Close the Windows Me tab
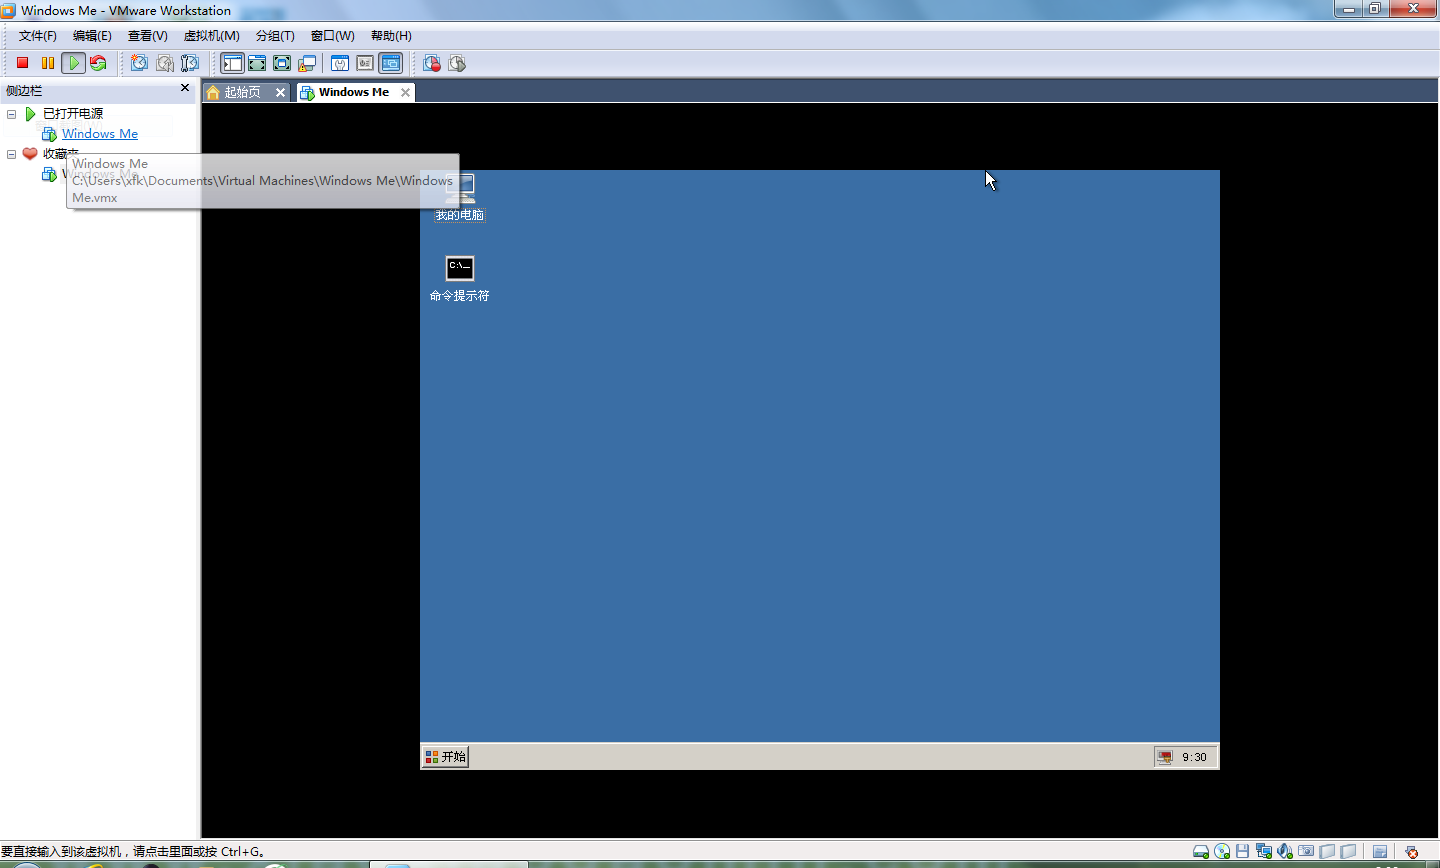The image size is (1440, 868). pos(405,92)
